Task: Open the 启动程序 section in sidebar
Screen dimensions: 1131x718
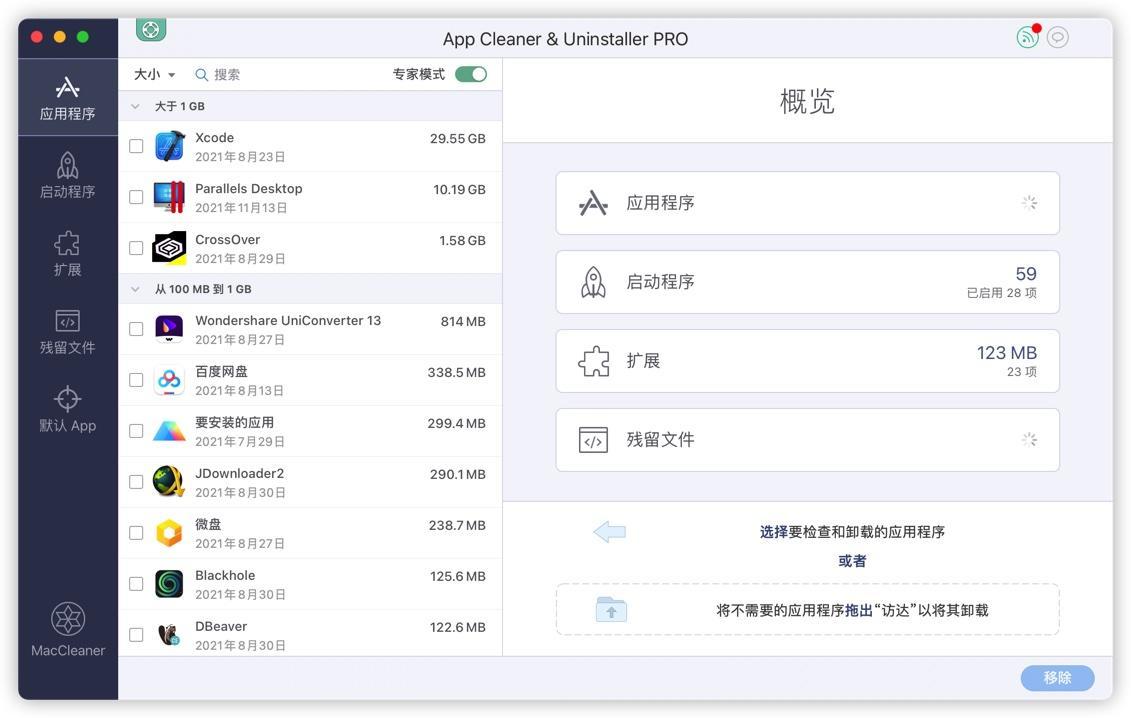Action: [x=67, y=175]
